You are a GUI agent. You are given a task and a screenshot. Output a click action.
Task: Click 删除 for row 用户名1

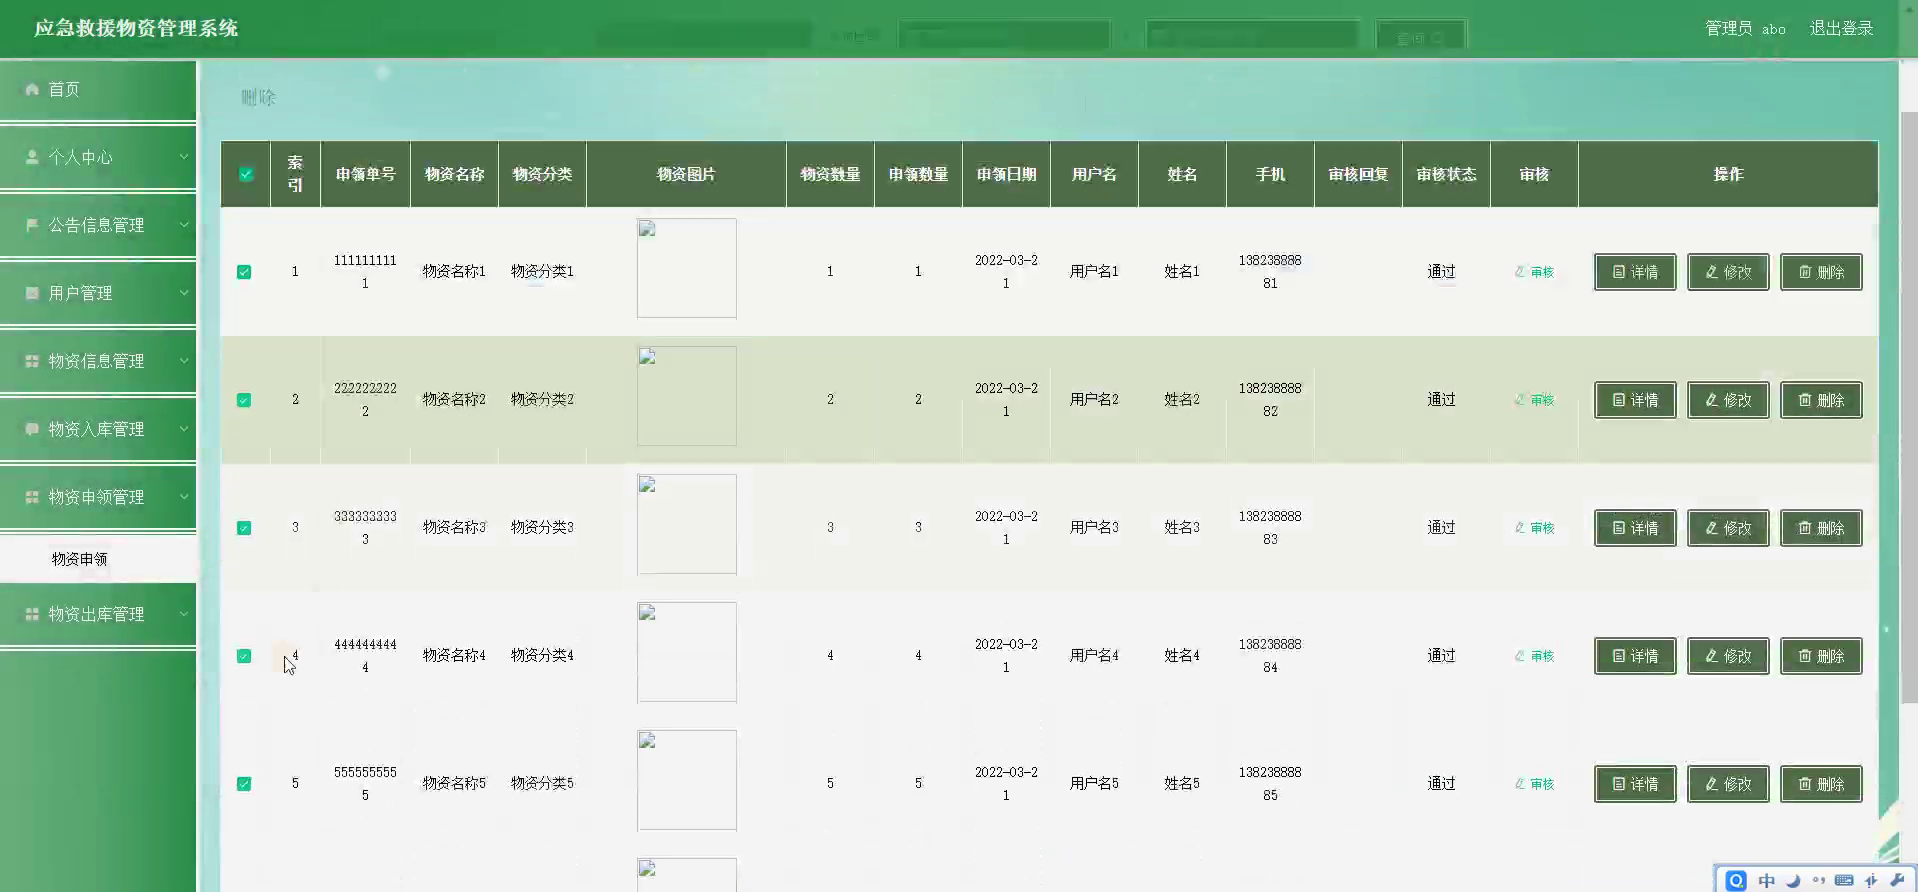click(1821, 272)
